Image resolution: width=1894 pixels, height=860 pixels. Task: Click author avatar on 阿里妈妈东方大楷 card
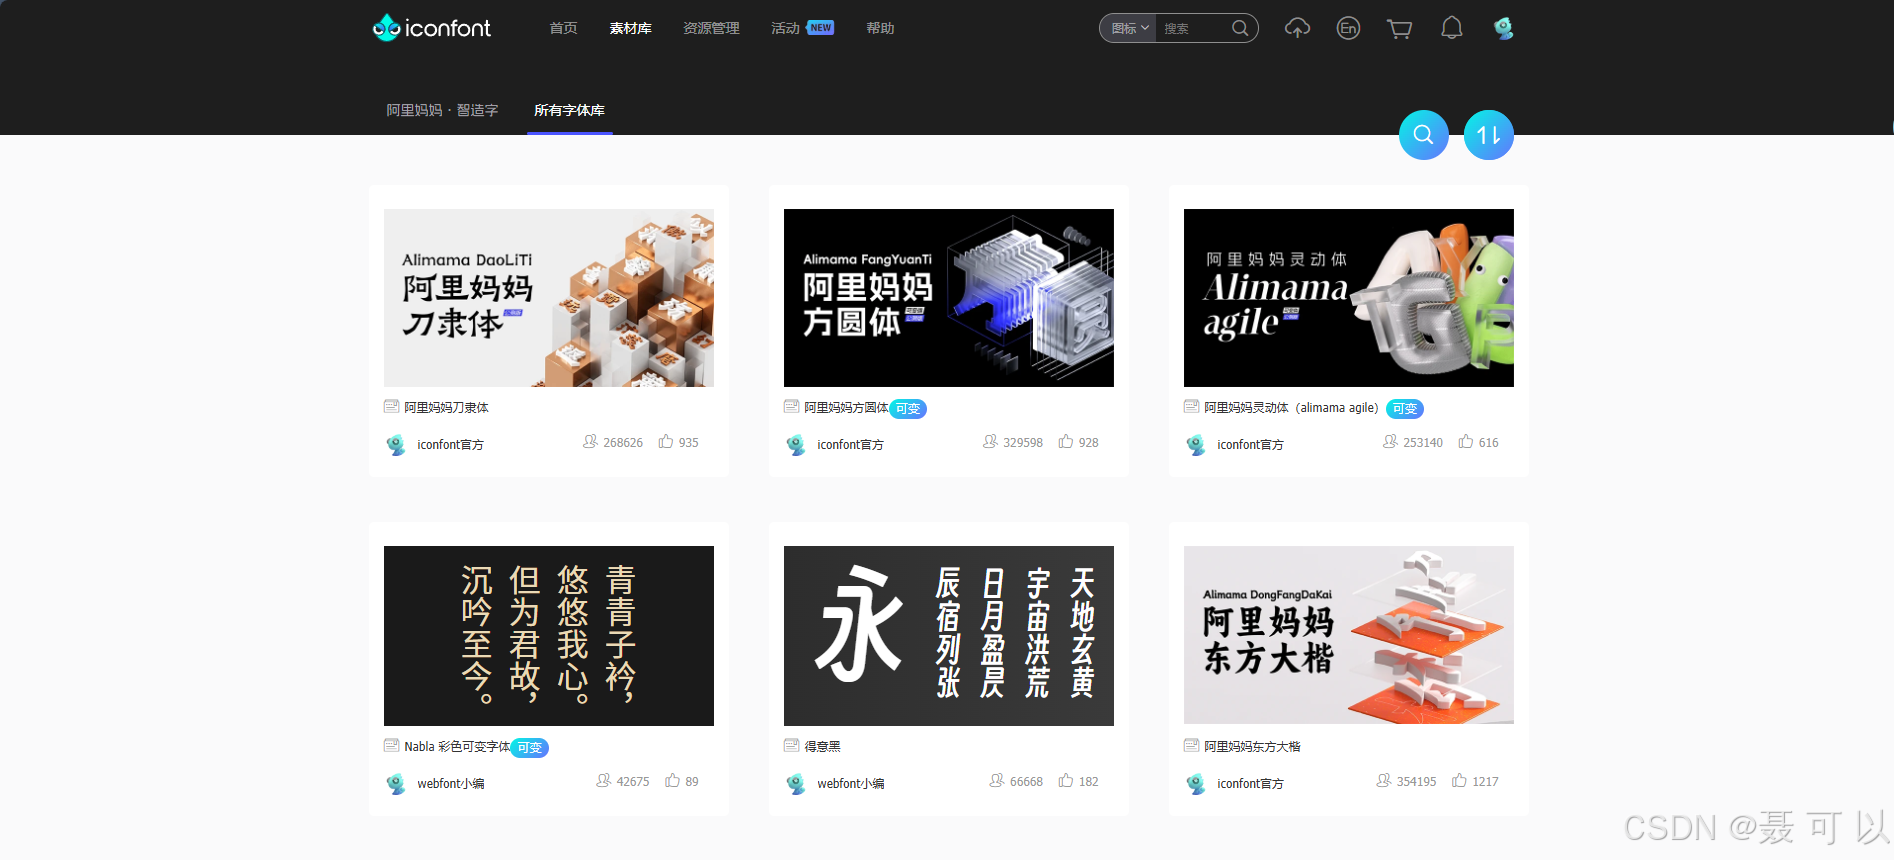(1196, 783)
